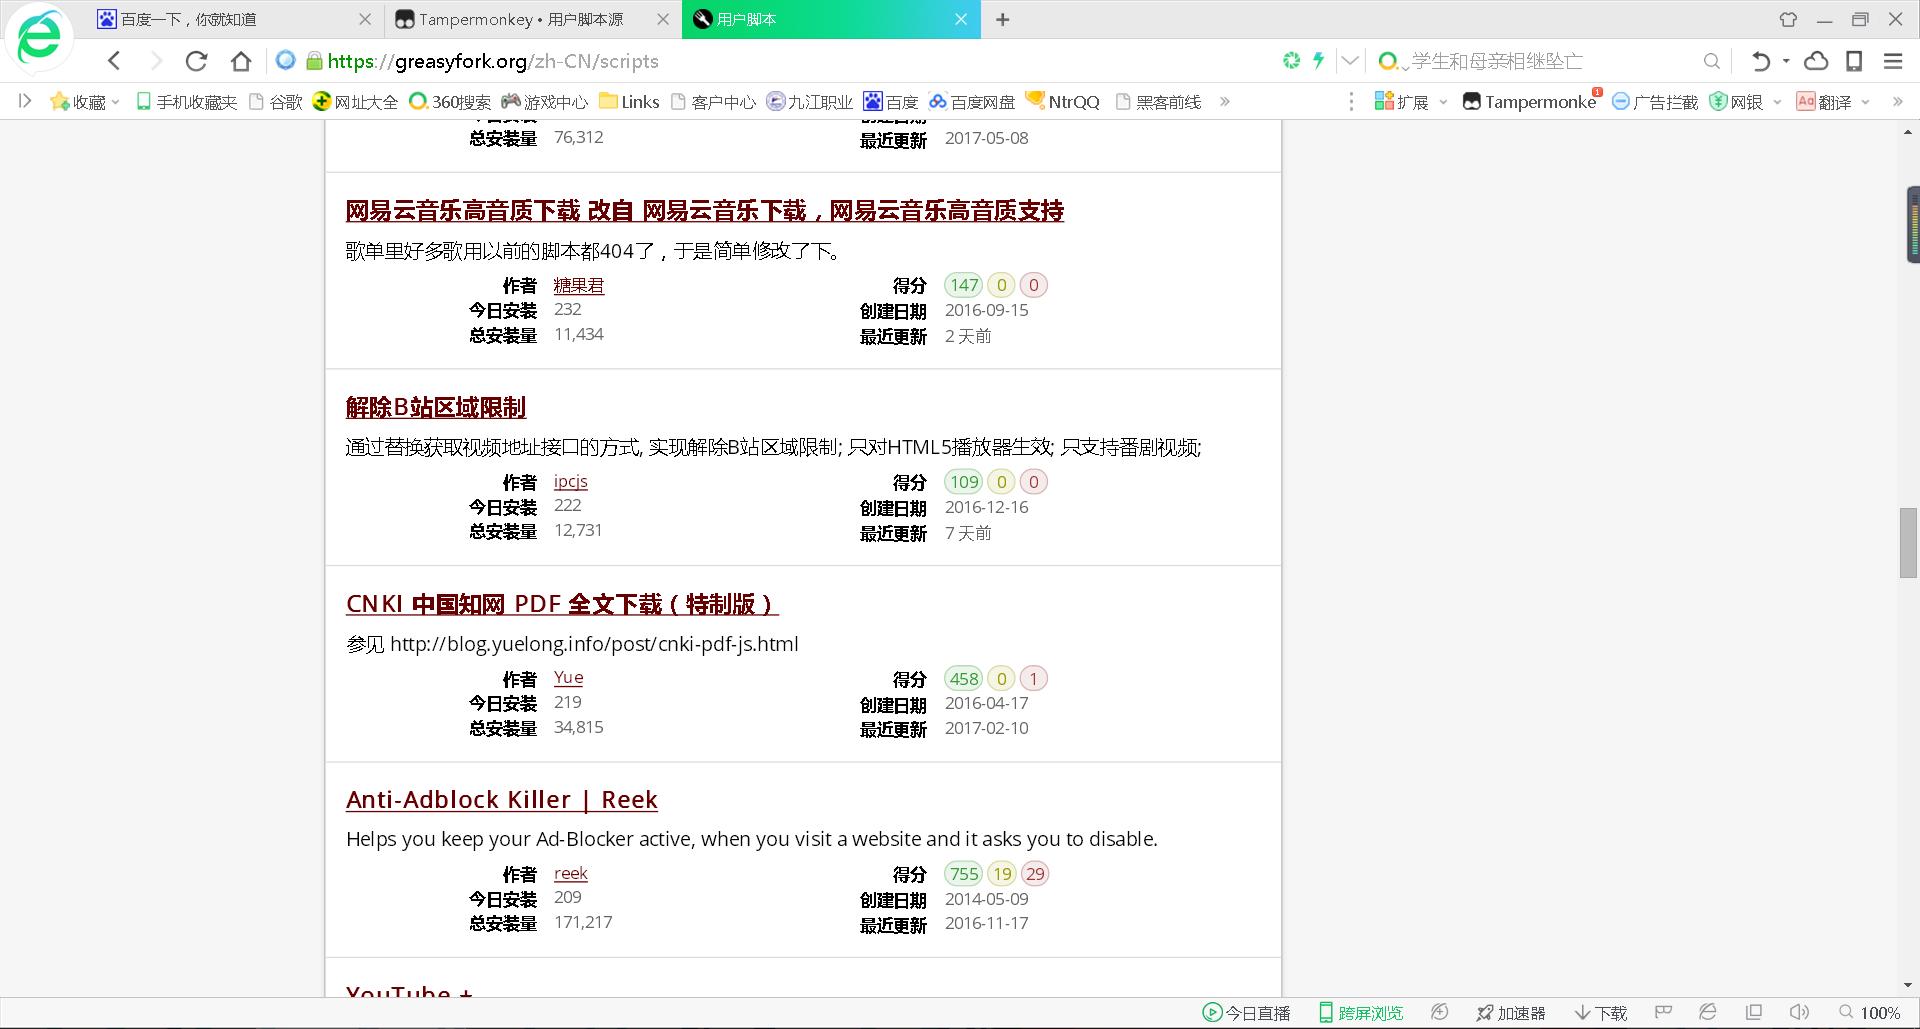Toggle the page flag icon in status bar
The height and width of the screenshot is (1029, 1920).
coord(1663,1012)
